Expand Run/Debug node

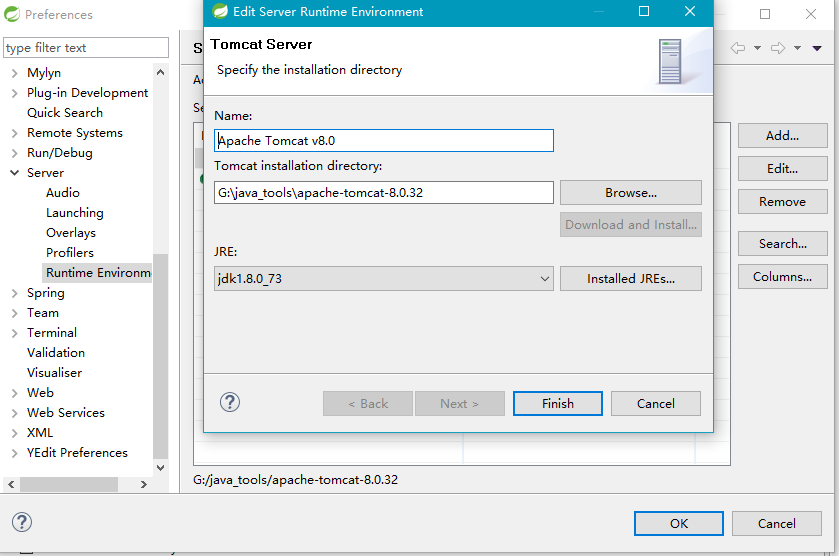pyautogui.click(x=14, y=153)
